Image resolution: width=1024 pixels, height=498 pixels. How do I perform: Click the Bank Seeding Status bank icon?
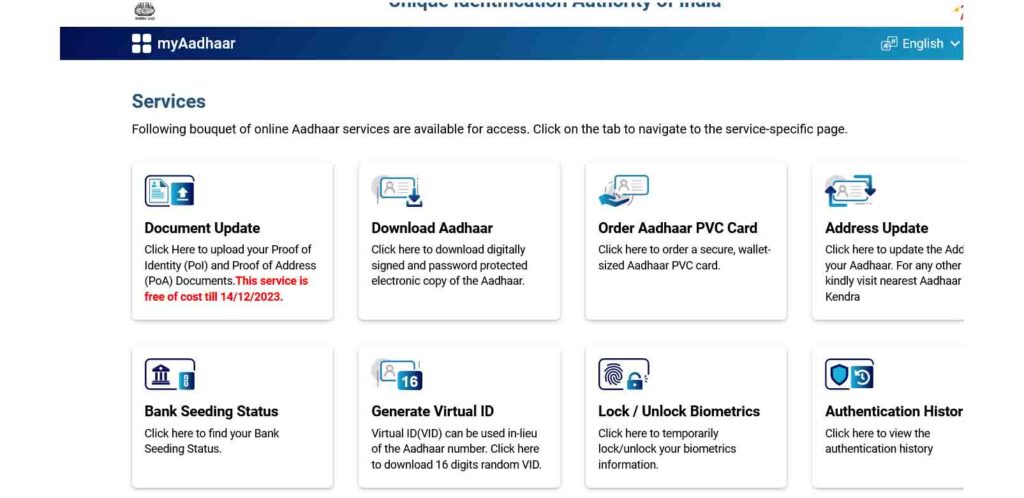pos(169,375)
